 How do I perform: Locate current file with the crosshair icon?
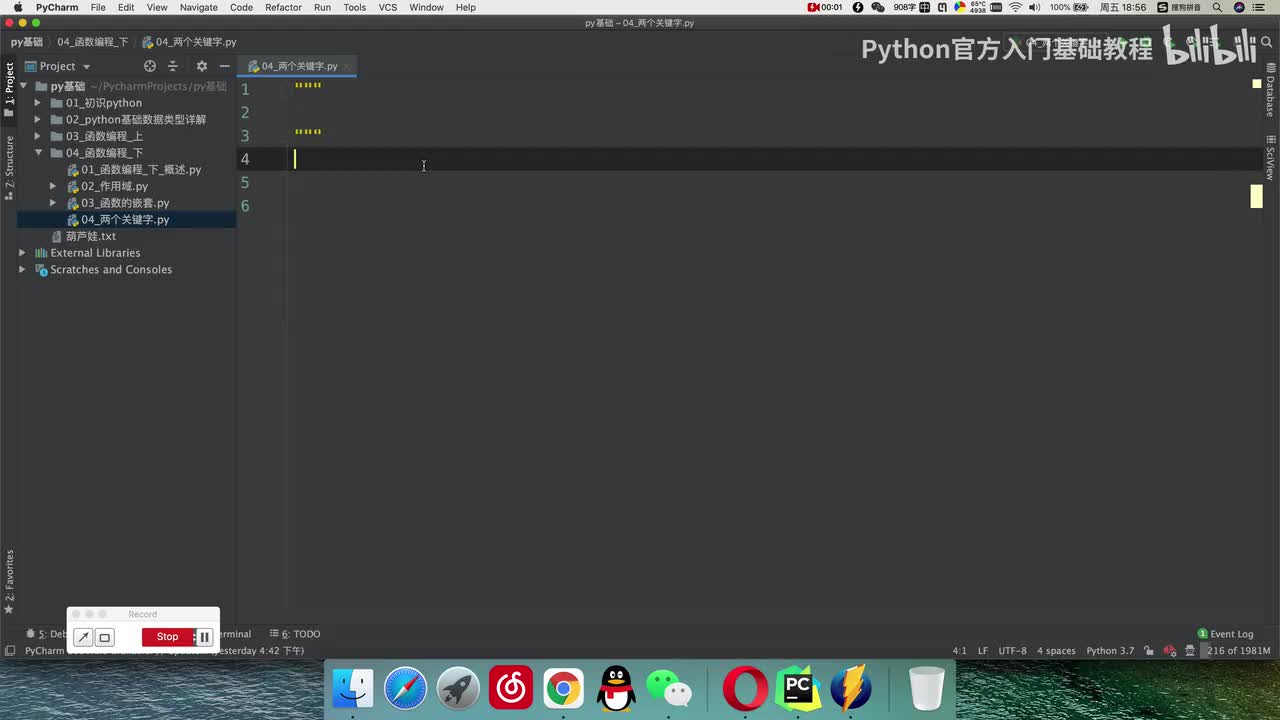click(x=150, y=66)
